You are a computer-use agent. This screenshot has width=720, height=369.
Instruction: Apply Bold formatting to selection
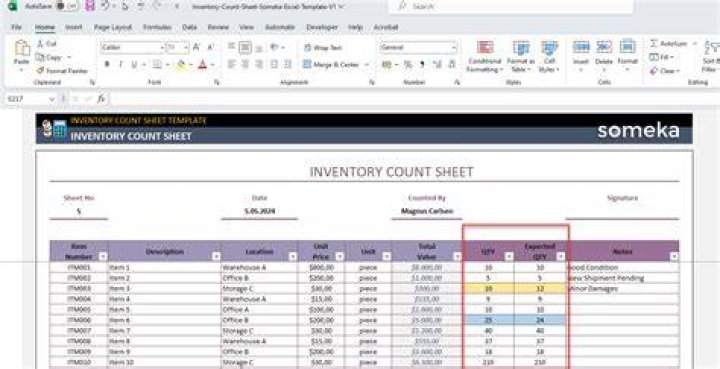(x=107, y=65)
